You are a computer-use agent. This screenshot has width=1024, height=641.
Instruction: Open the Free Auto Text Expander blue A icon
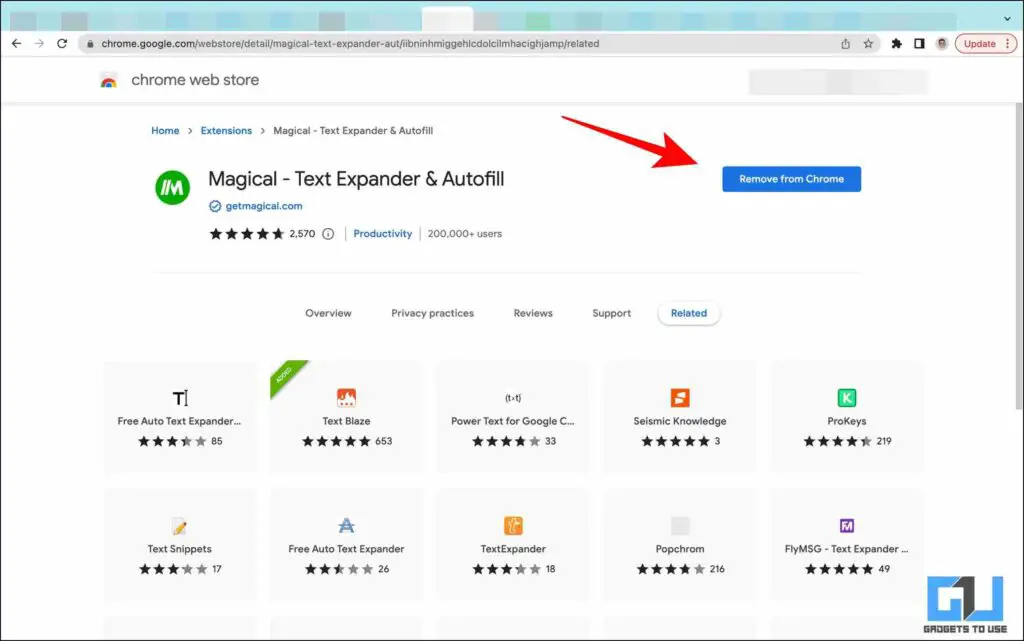(x=346, y=525)
